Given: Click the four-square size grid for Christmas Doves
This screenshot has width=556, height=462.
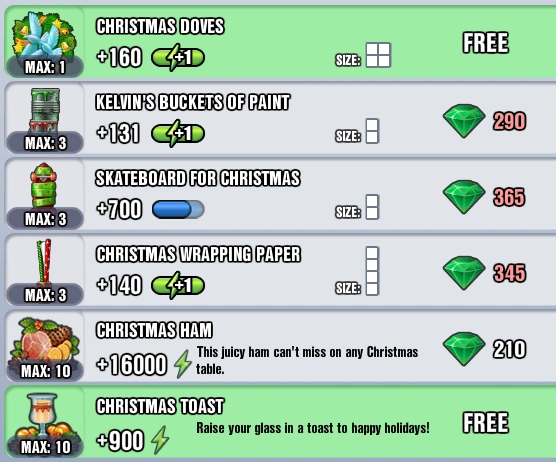Looking at the screenshot, I should 378,55.
